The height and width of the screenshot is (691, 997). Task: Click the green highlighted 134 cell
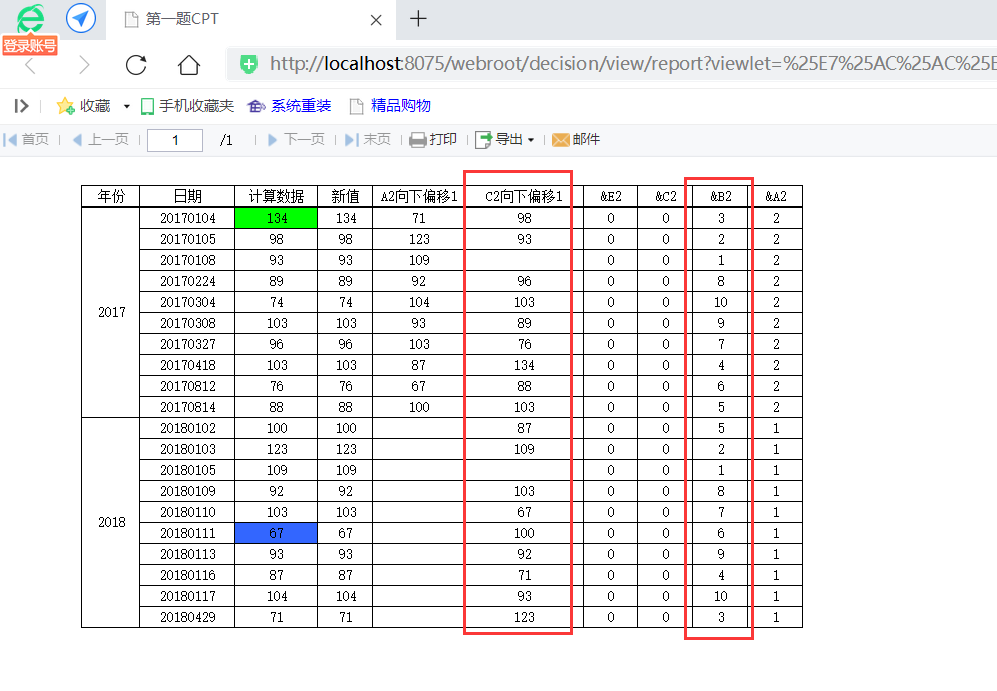click(x=276, y=218)
